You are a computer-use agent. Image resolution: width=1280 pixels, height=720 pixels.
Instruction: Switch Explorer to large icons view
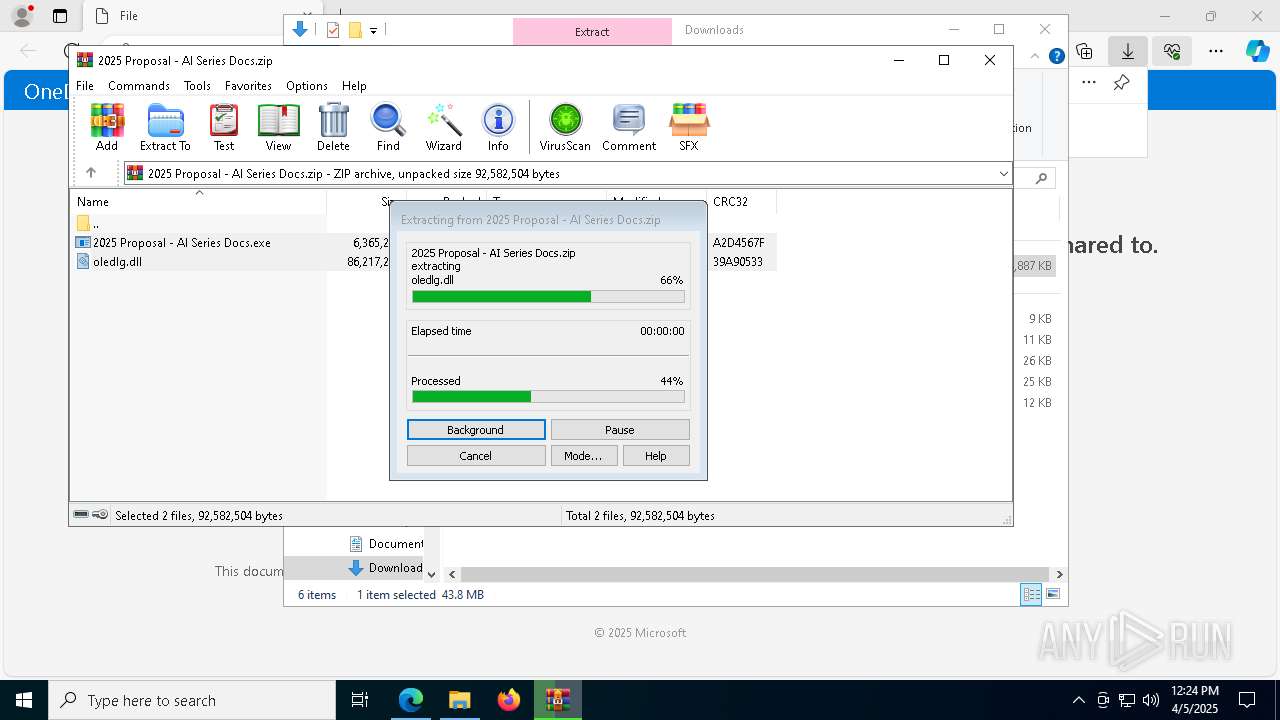(1053, 595)
